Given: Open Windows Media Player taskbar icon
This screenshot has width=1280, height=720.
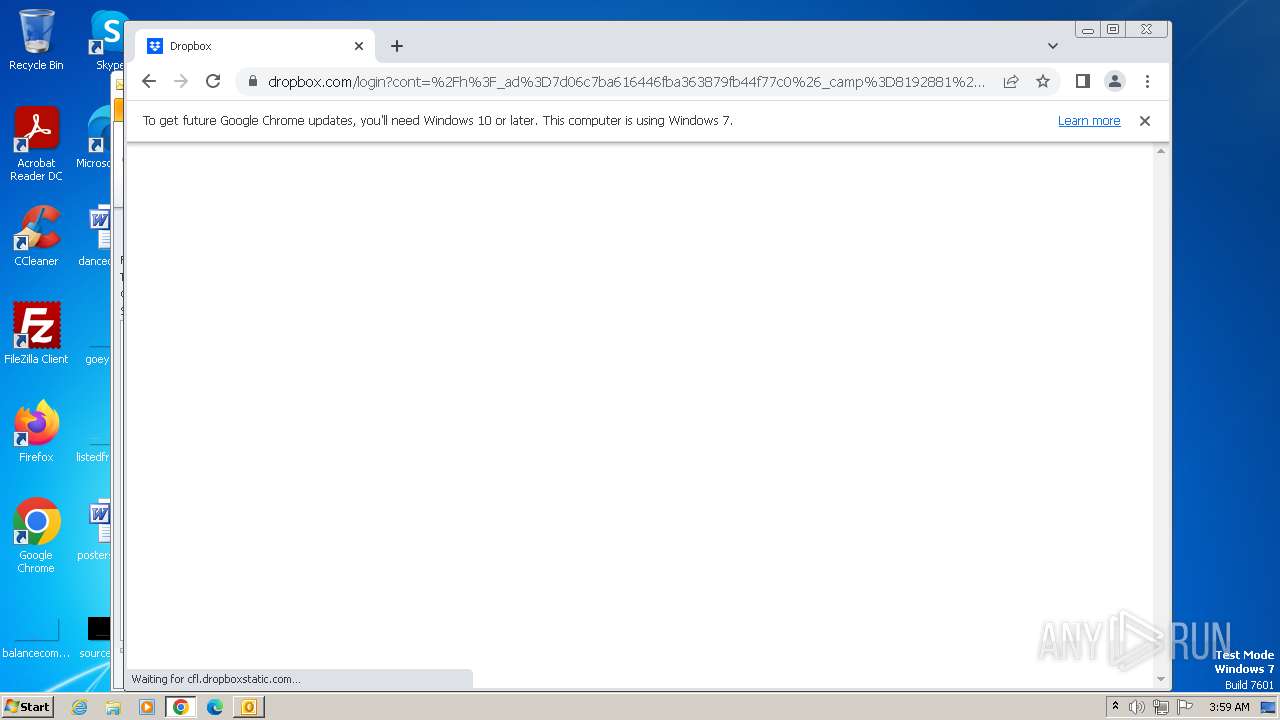Looking at the screenshot, I should pyautogui.click(x=147, y=707).
